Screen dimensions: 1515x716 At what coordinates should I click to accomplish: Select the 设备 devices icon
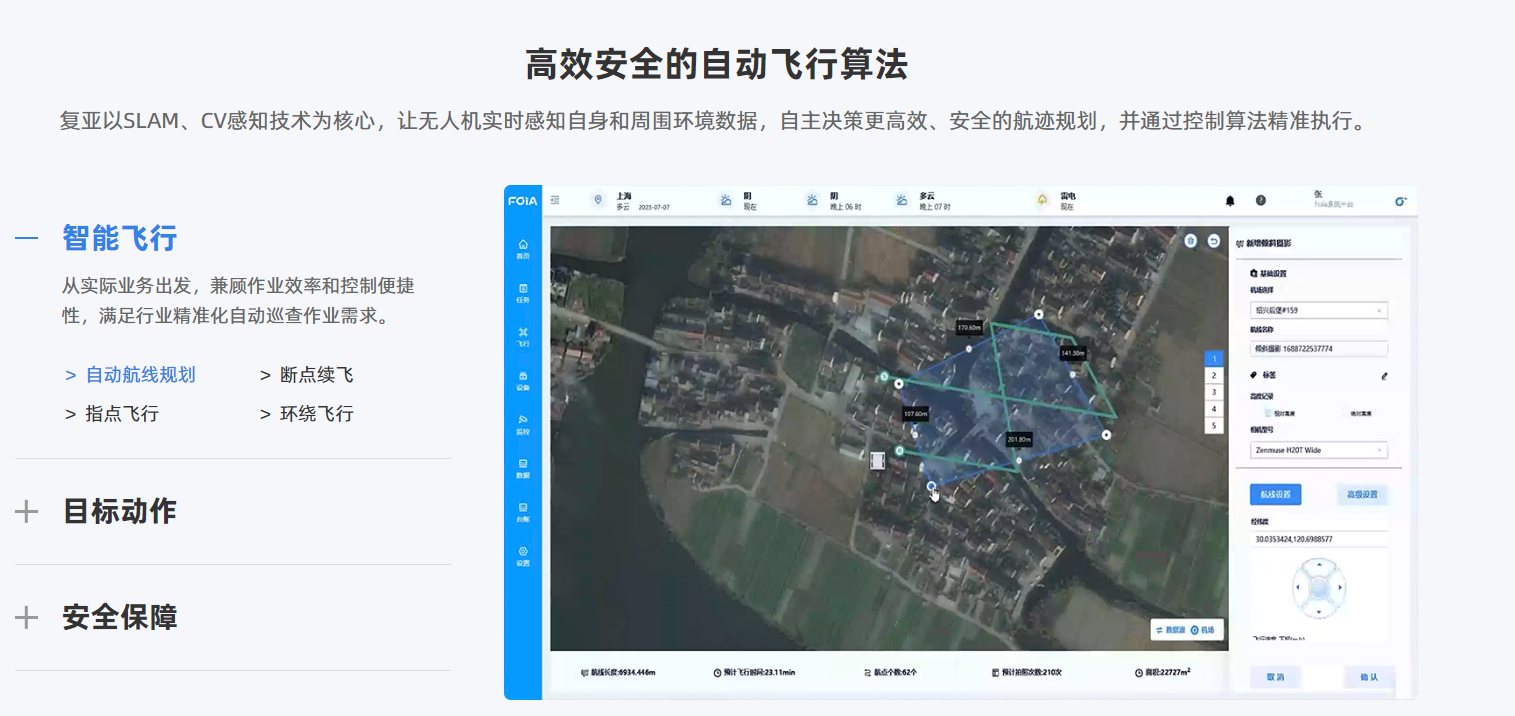521,382
